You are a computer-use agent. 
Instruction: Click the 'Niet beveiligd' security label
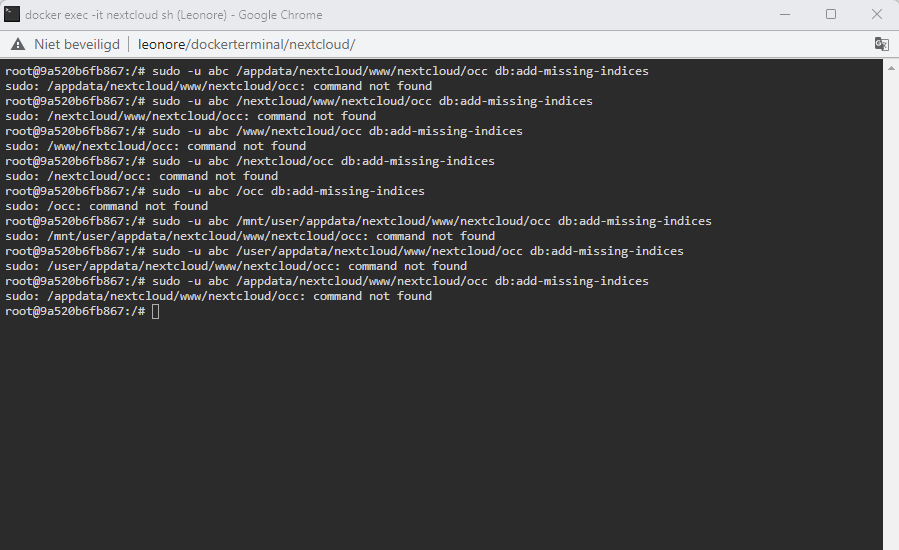77,44
